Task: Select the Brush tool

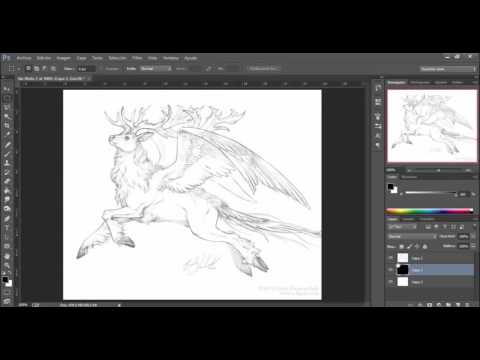Action: (7, 154)
